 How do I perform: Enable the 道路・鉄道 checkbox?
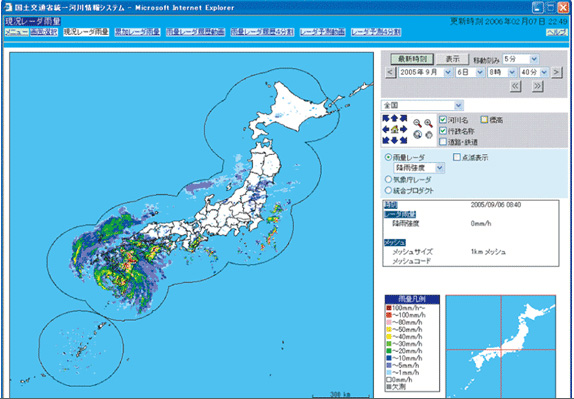(443, 142)
